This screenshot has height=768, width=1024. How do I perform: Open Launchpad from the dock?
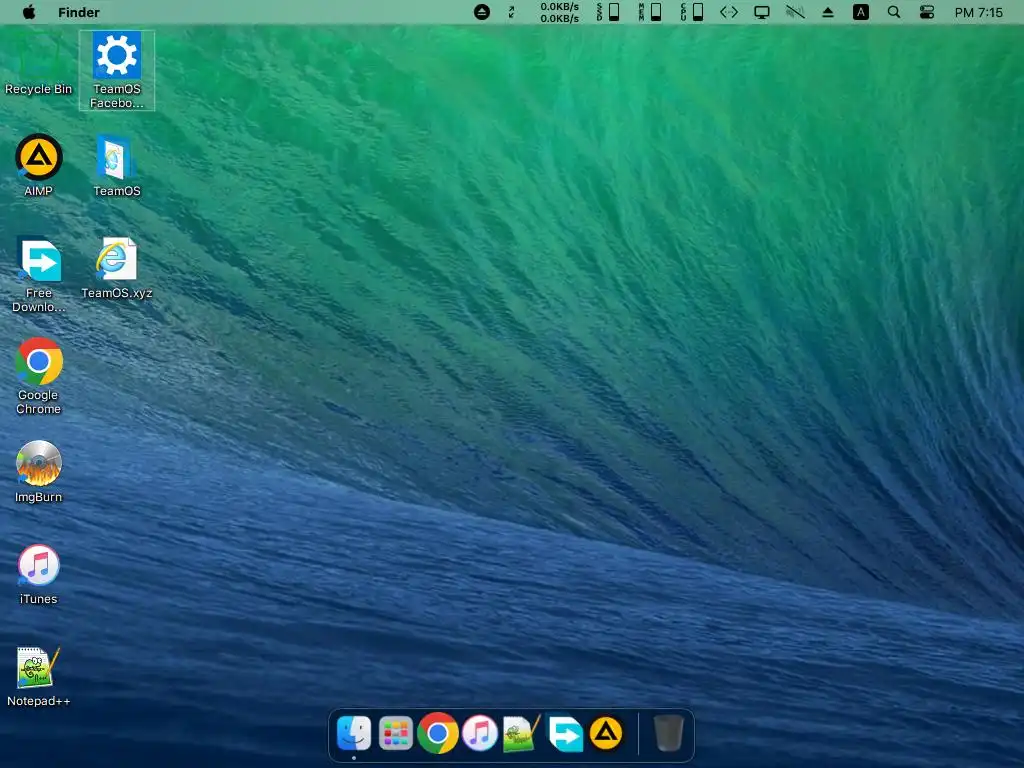point(396,733)
